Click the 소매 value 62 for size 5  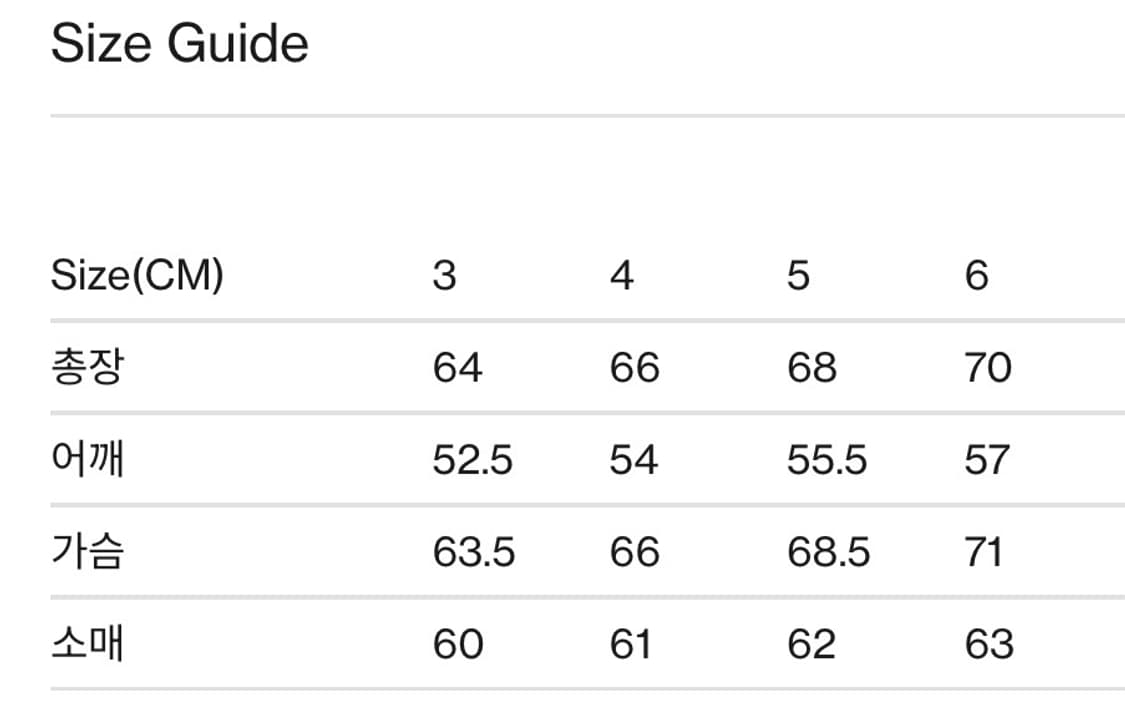tap(811, 644)
